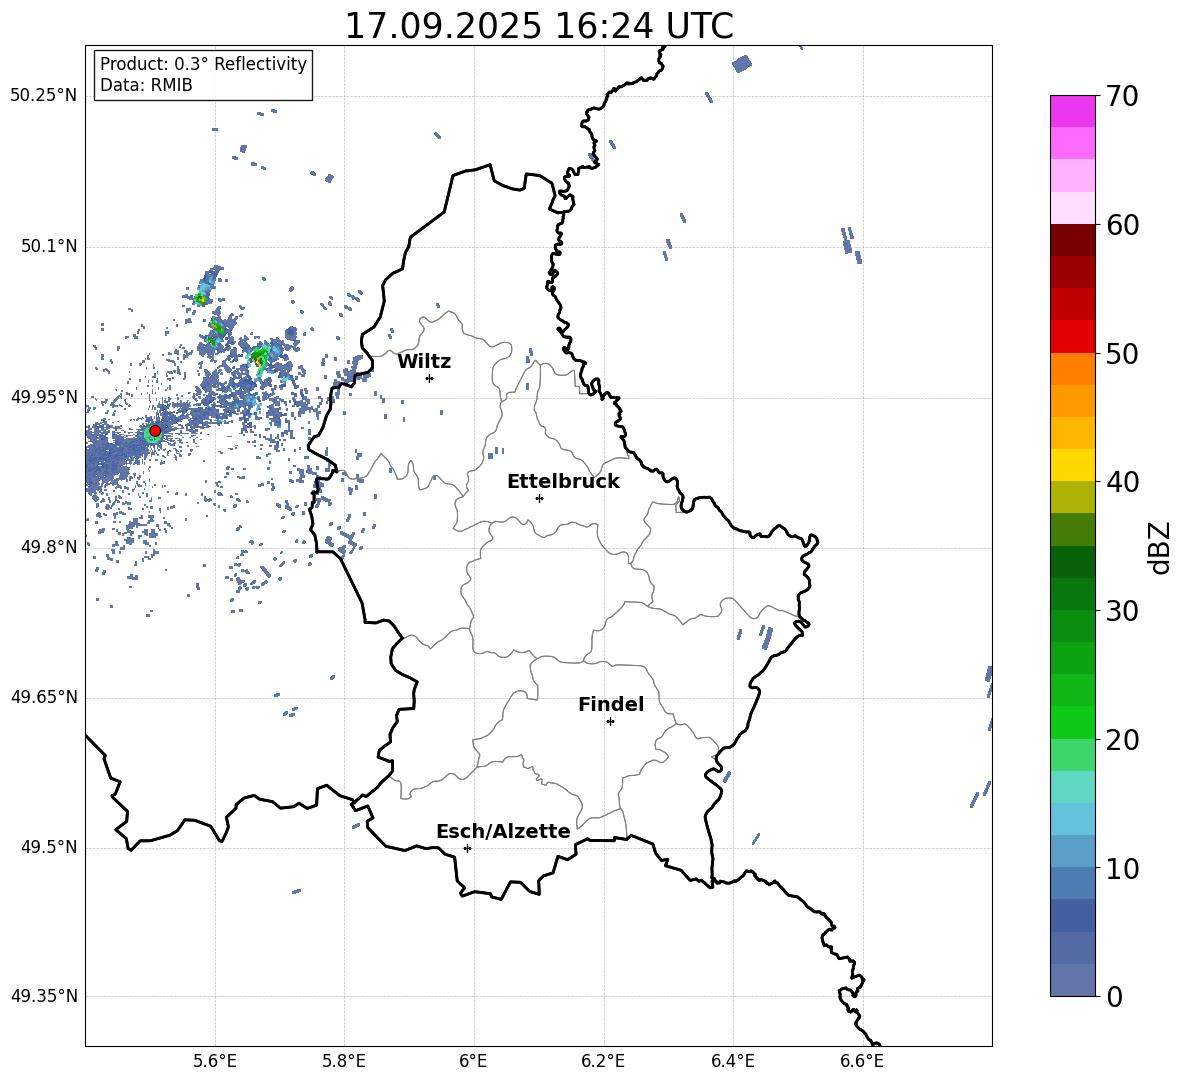
Task: Click the Product 0.3° Reflectivity info box
Action: coord(203,75)
